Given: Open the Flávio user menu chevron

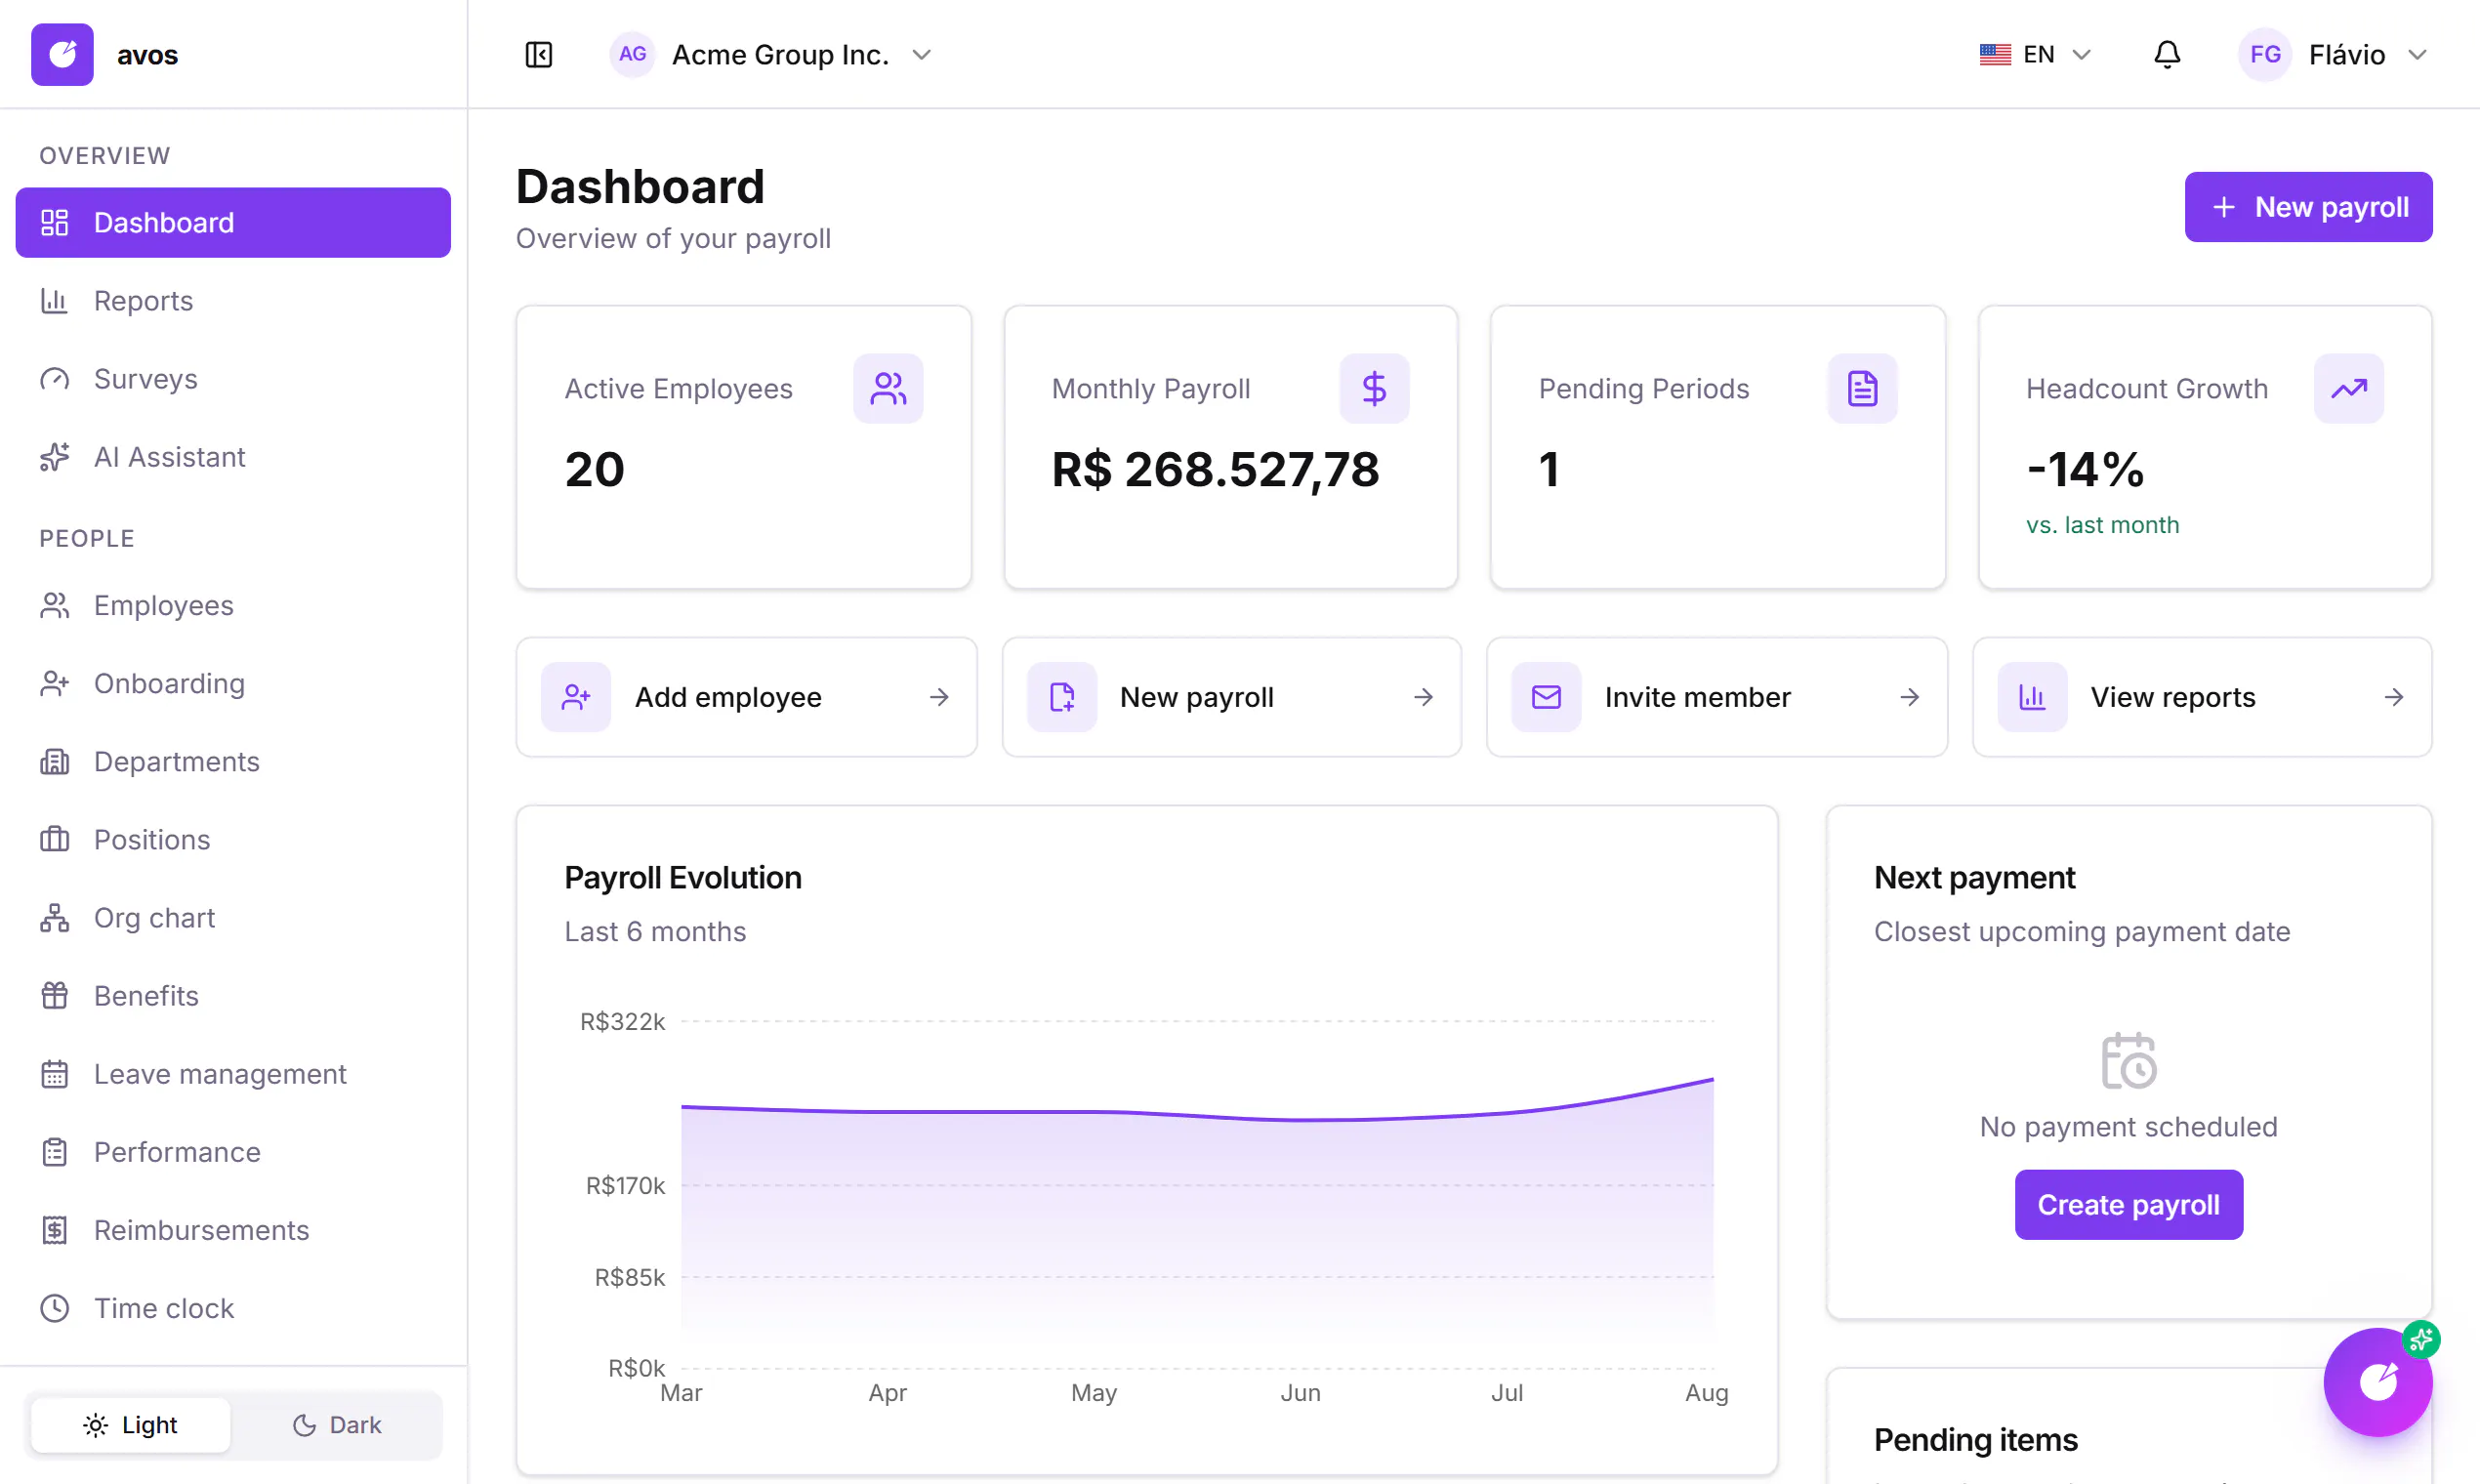Looking at the screenshot, I should pos(2418,54).
